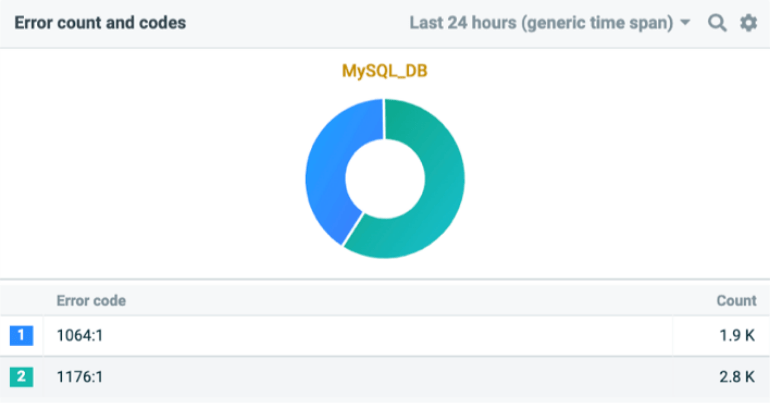Sort by the Error code column header
This screenshot has height=403, width=770.
91,300
